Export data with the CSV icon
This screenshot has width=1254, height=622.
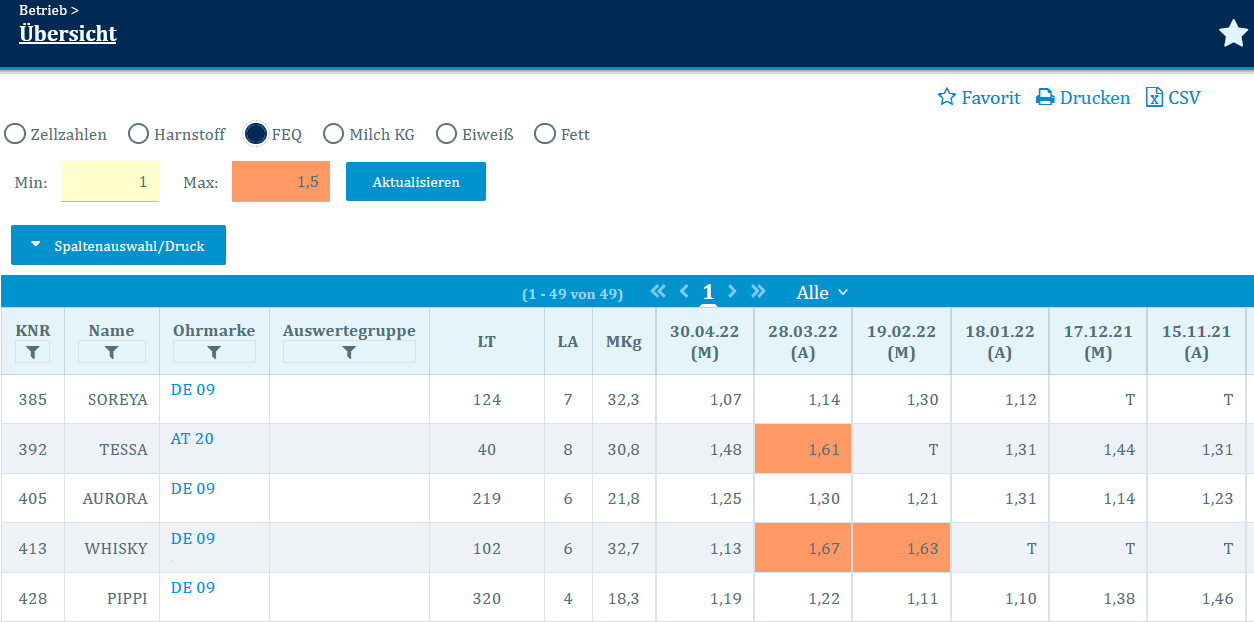1155,97
